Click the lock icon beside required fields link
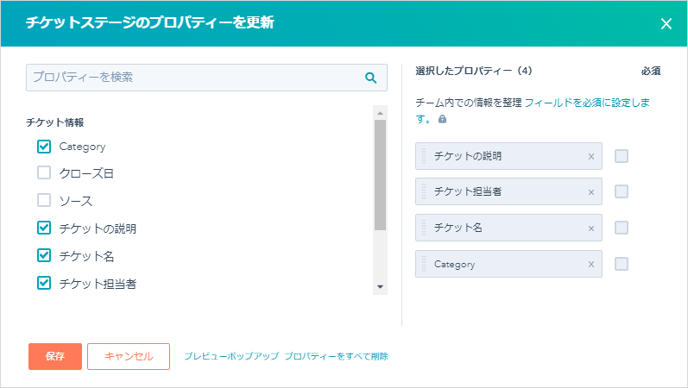 click(x=442, y=119)
